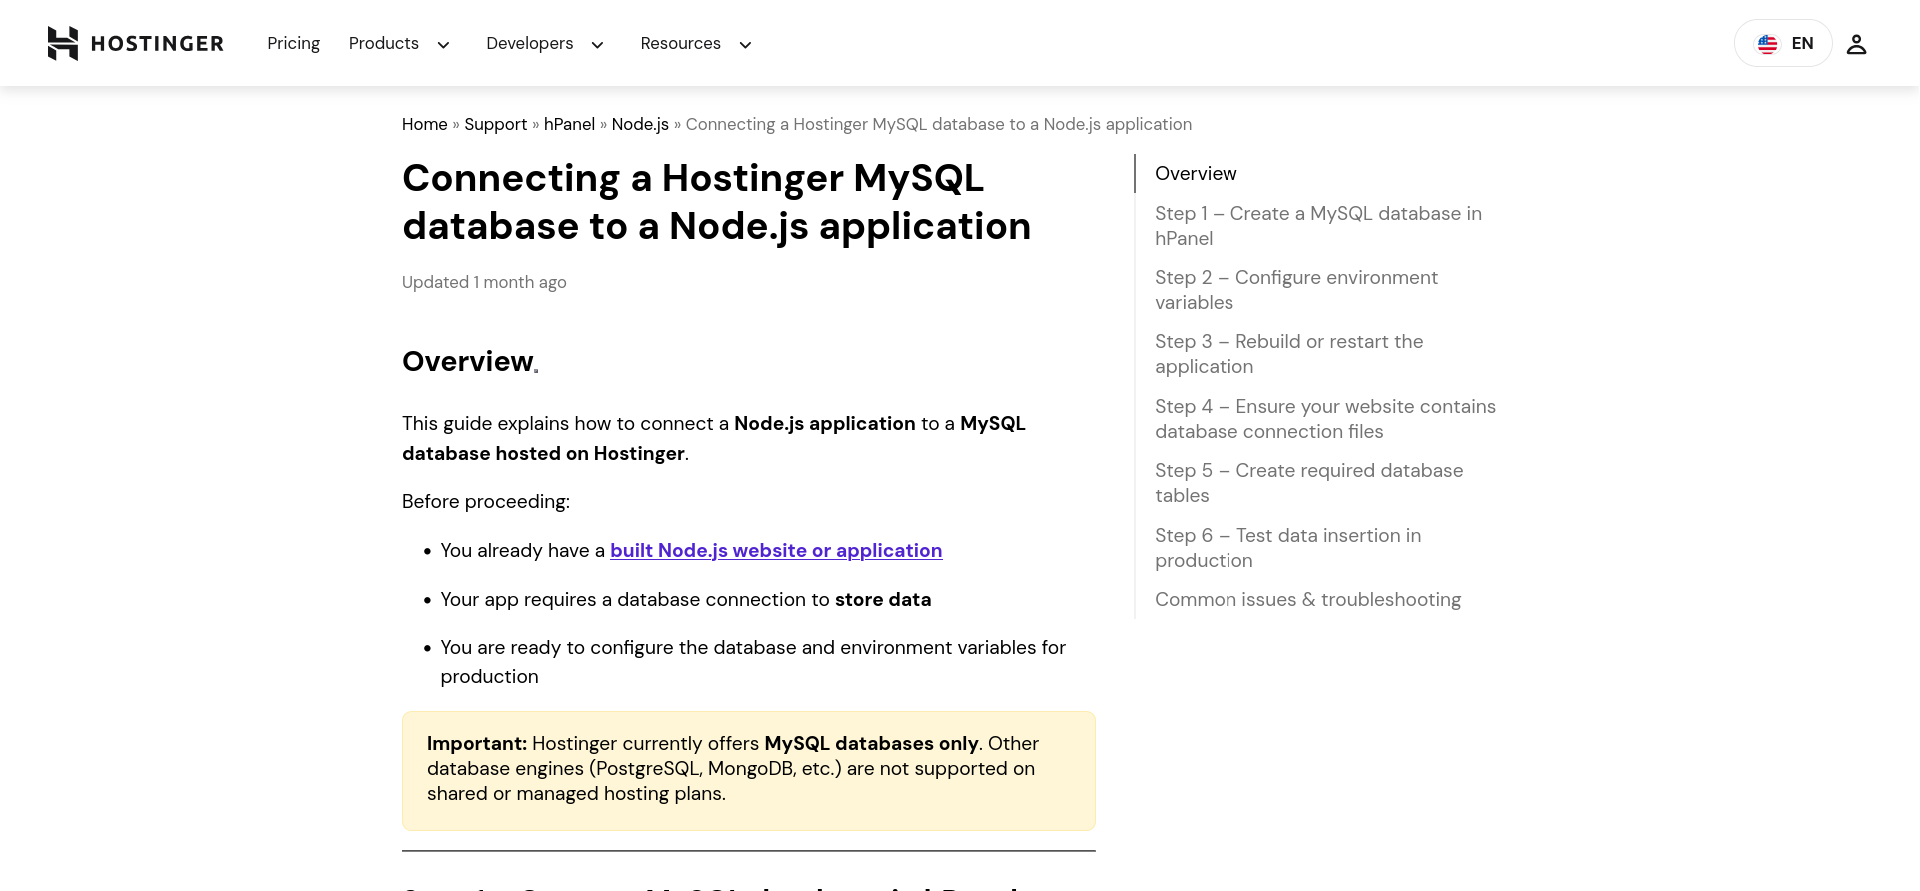Click the 'Before proceeding:' text
Viewport: 1920px width, 891px height.
[486, 501]
